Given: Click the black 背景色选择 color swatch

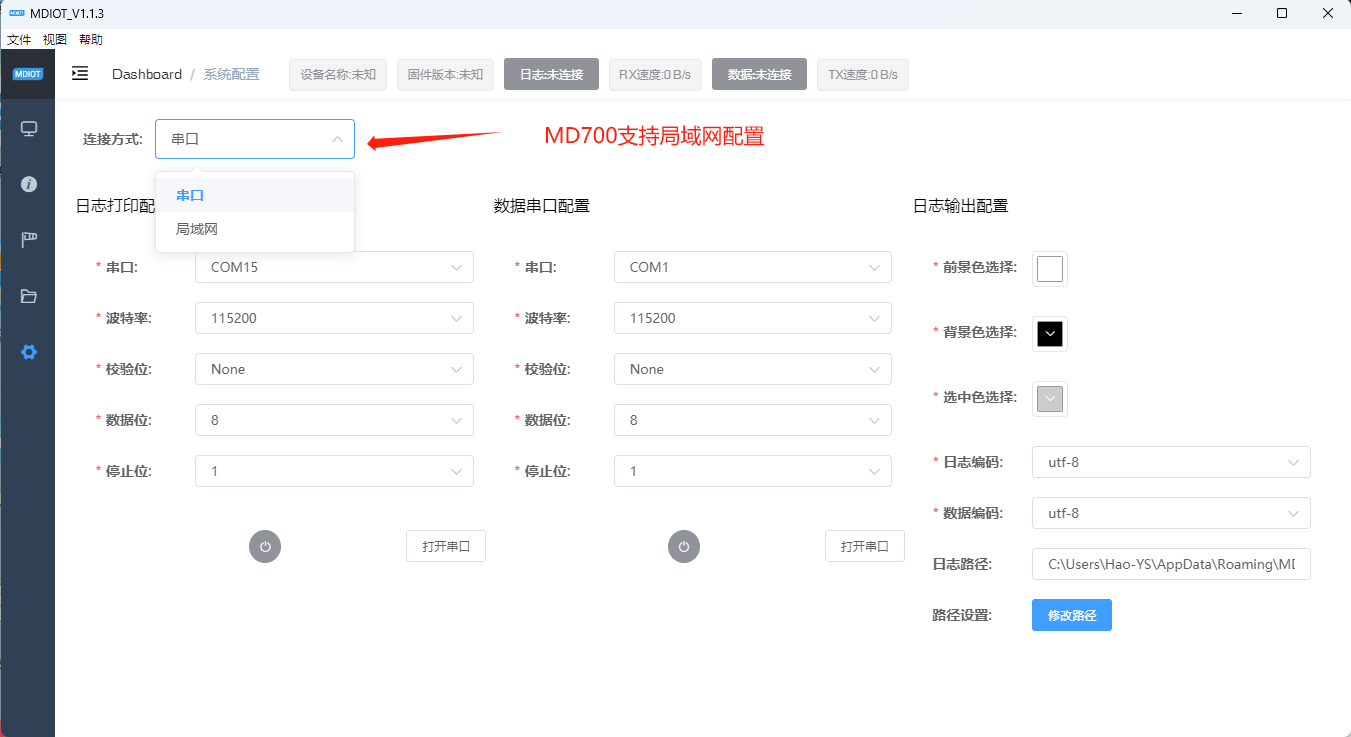Looking at the screenshot, I should [1049, 333].
